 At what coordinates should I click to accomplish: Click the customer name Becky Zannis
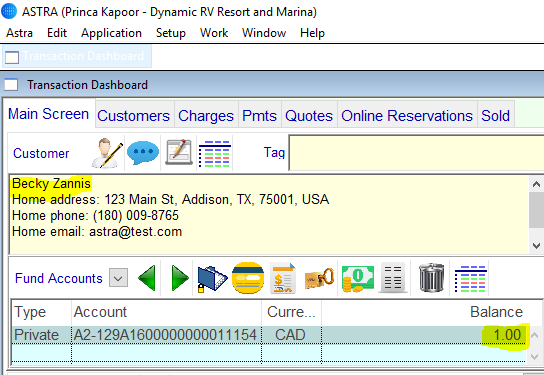pos(51,183)
